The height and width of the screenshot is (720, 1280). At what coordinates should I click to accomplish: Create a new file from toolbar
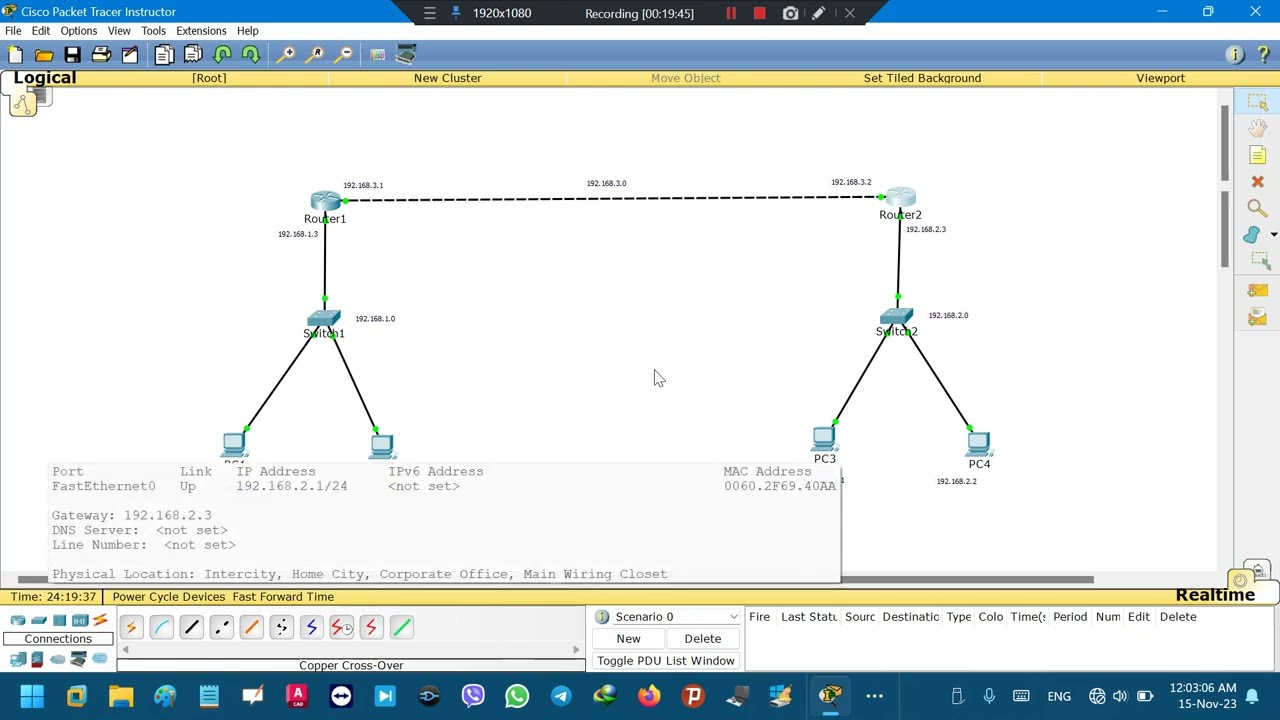(x=15, y=54)
